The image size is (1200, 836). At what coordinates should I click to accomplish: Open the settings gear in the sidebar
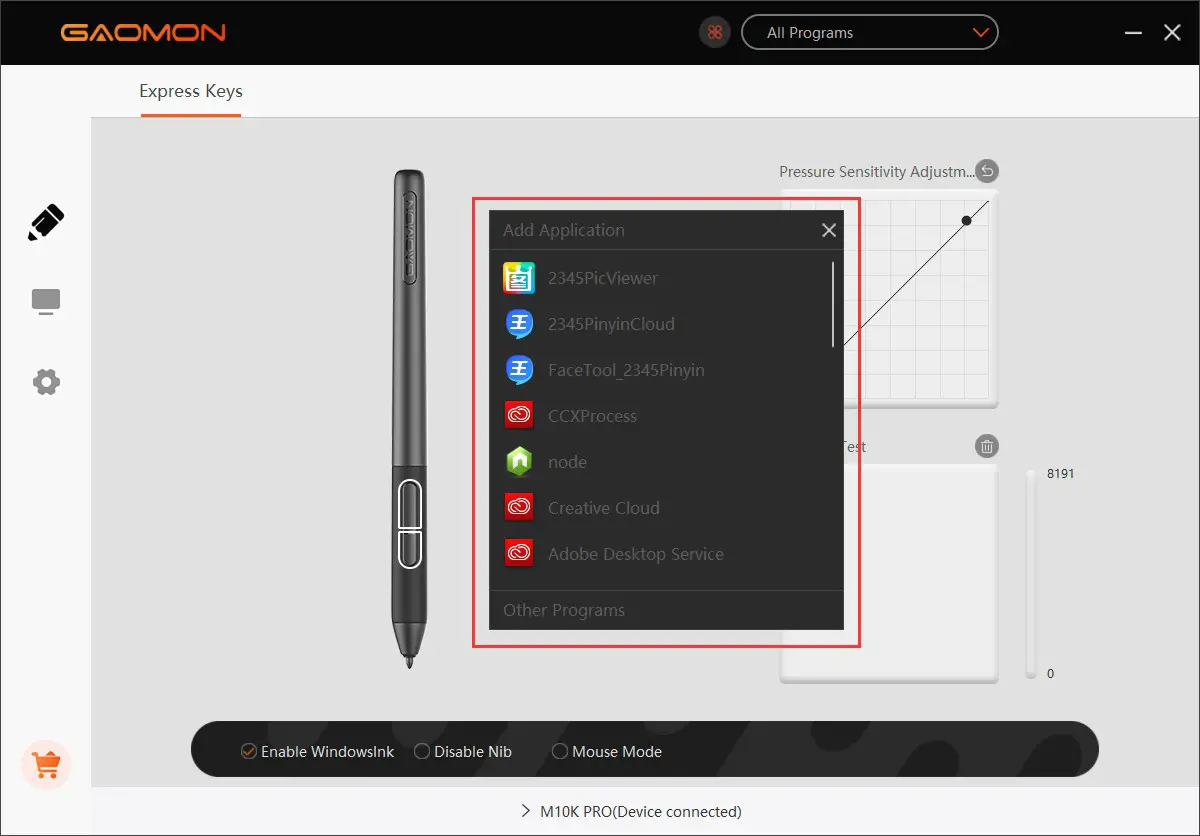click(46, 381)
